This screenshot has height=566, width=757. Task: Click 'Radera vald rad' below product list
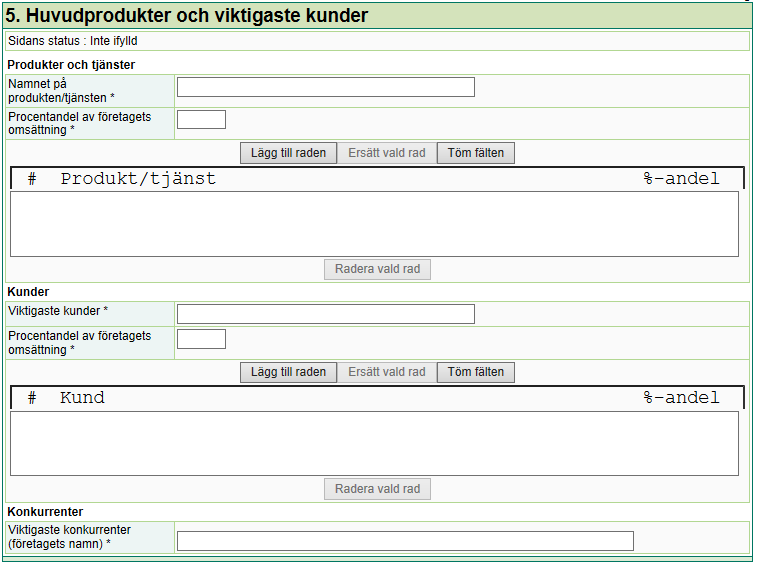click(378, 269)
